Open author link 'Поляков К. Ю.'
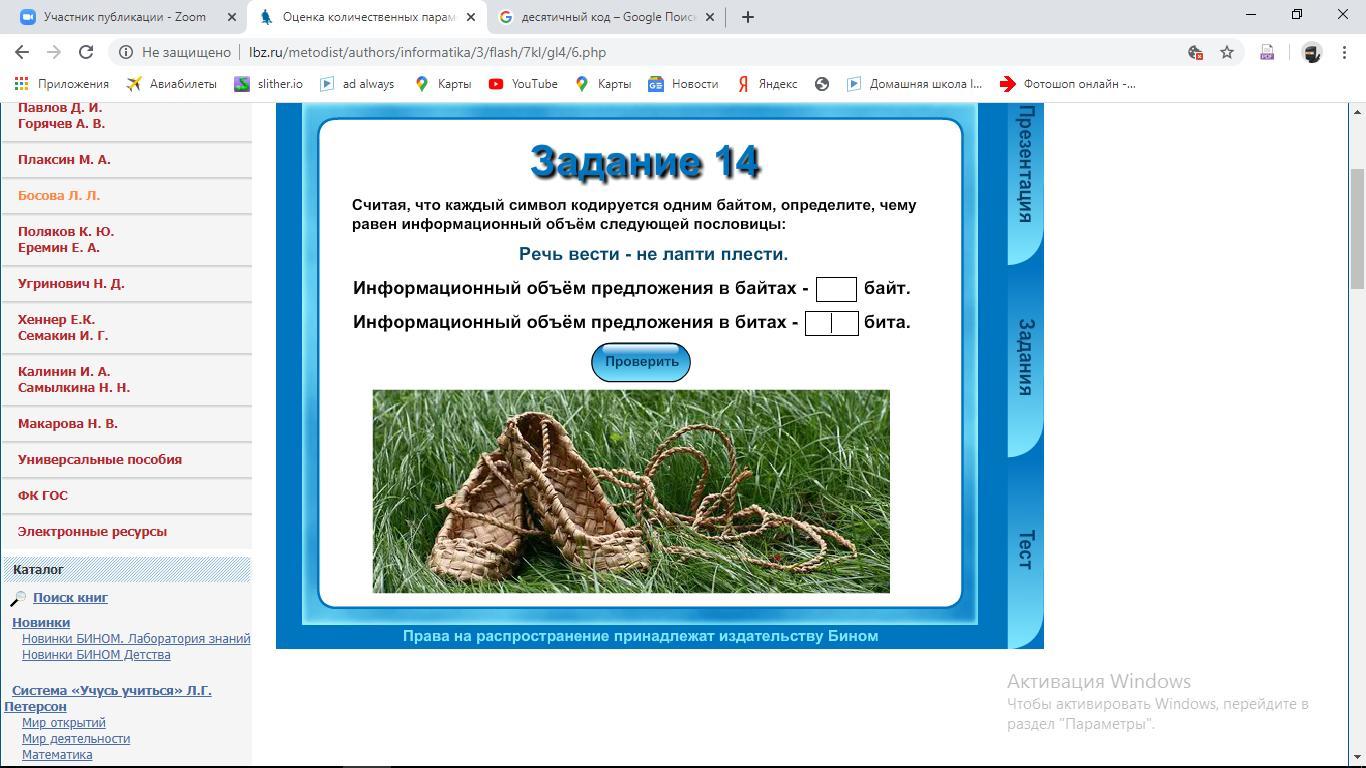 [66, 231]
